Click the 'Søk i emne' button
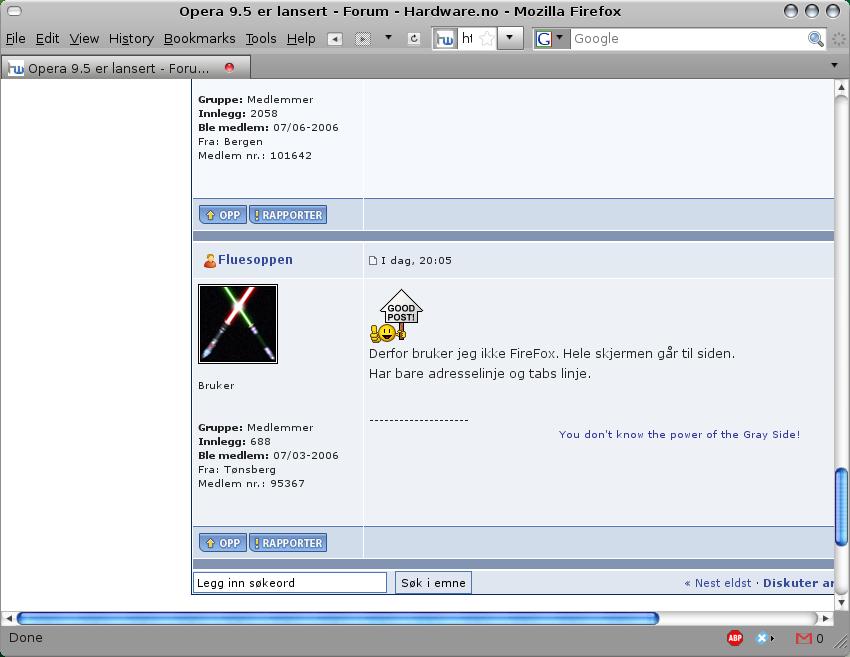 coord(433,583)
